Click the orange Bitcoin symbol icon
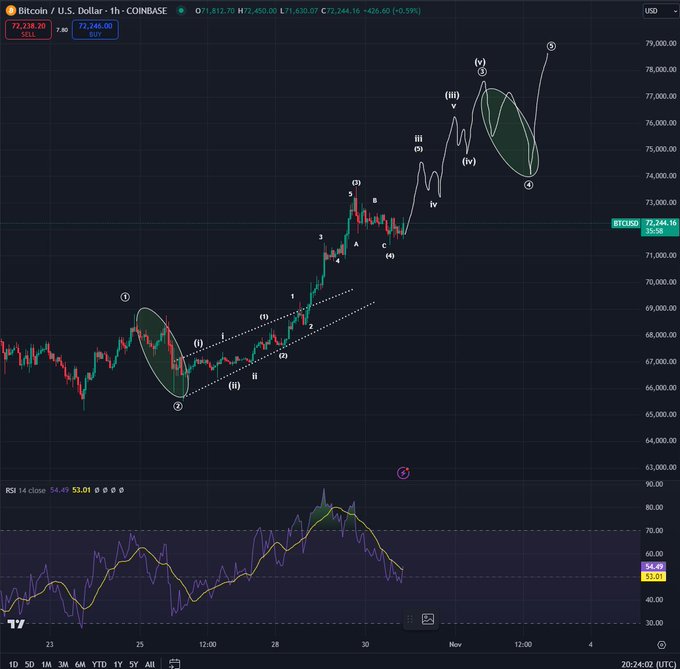The width and height of the screenshot is (680, 669). coord(10,11)
